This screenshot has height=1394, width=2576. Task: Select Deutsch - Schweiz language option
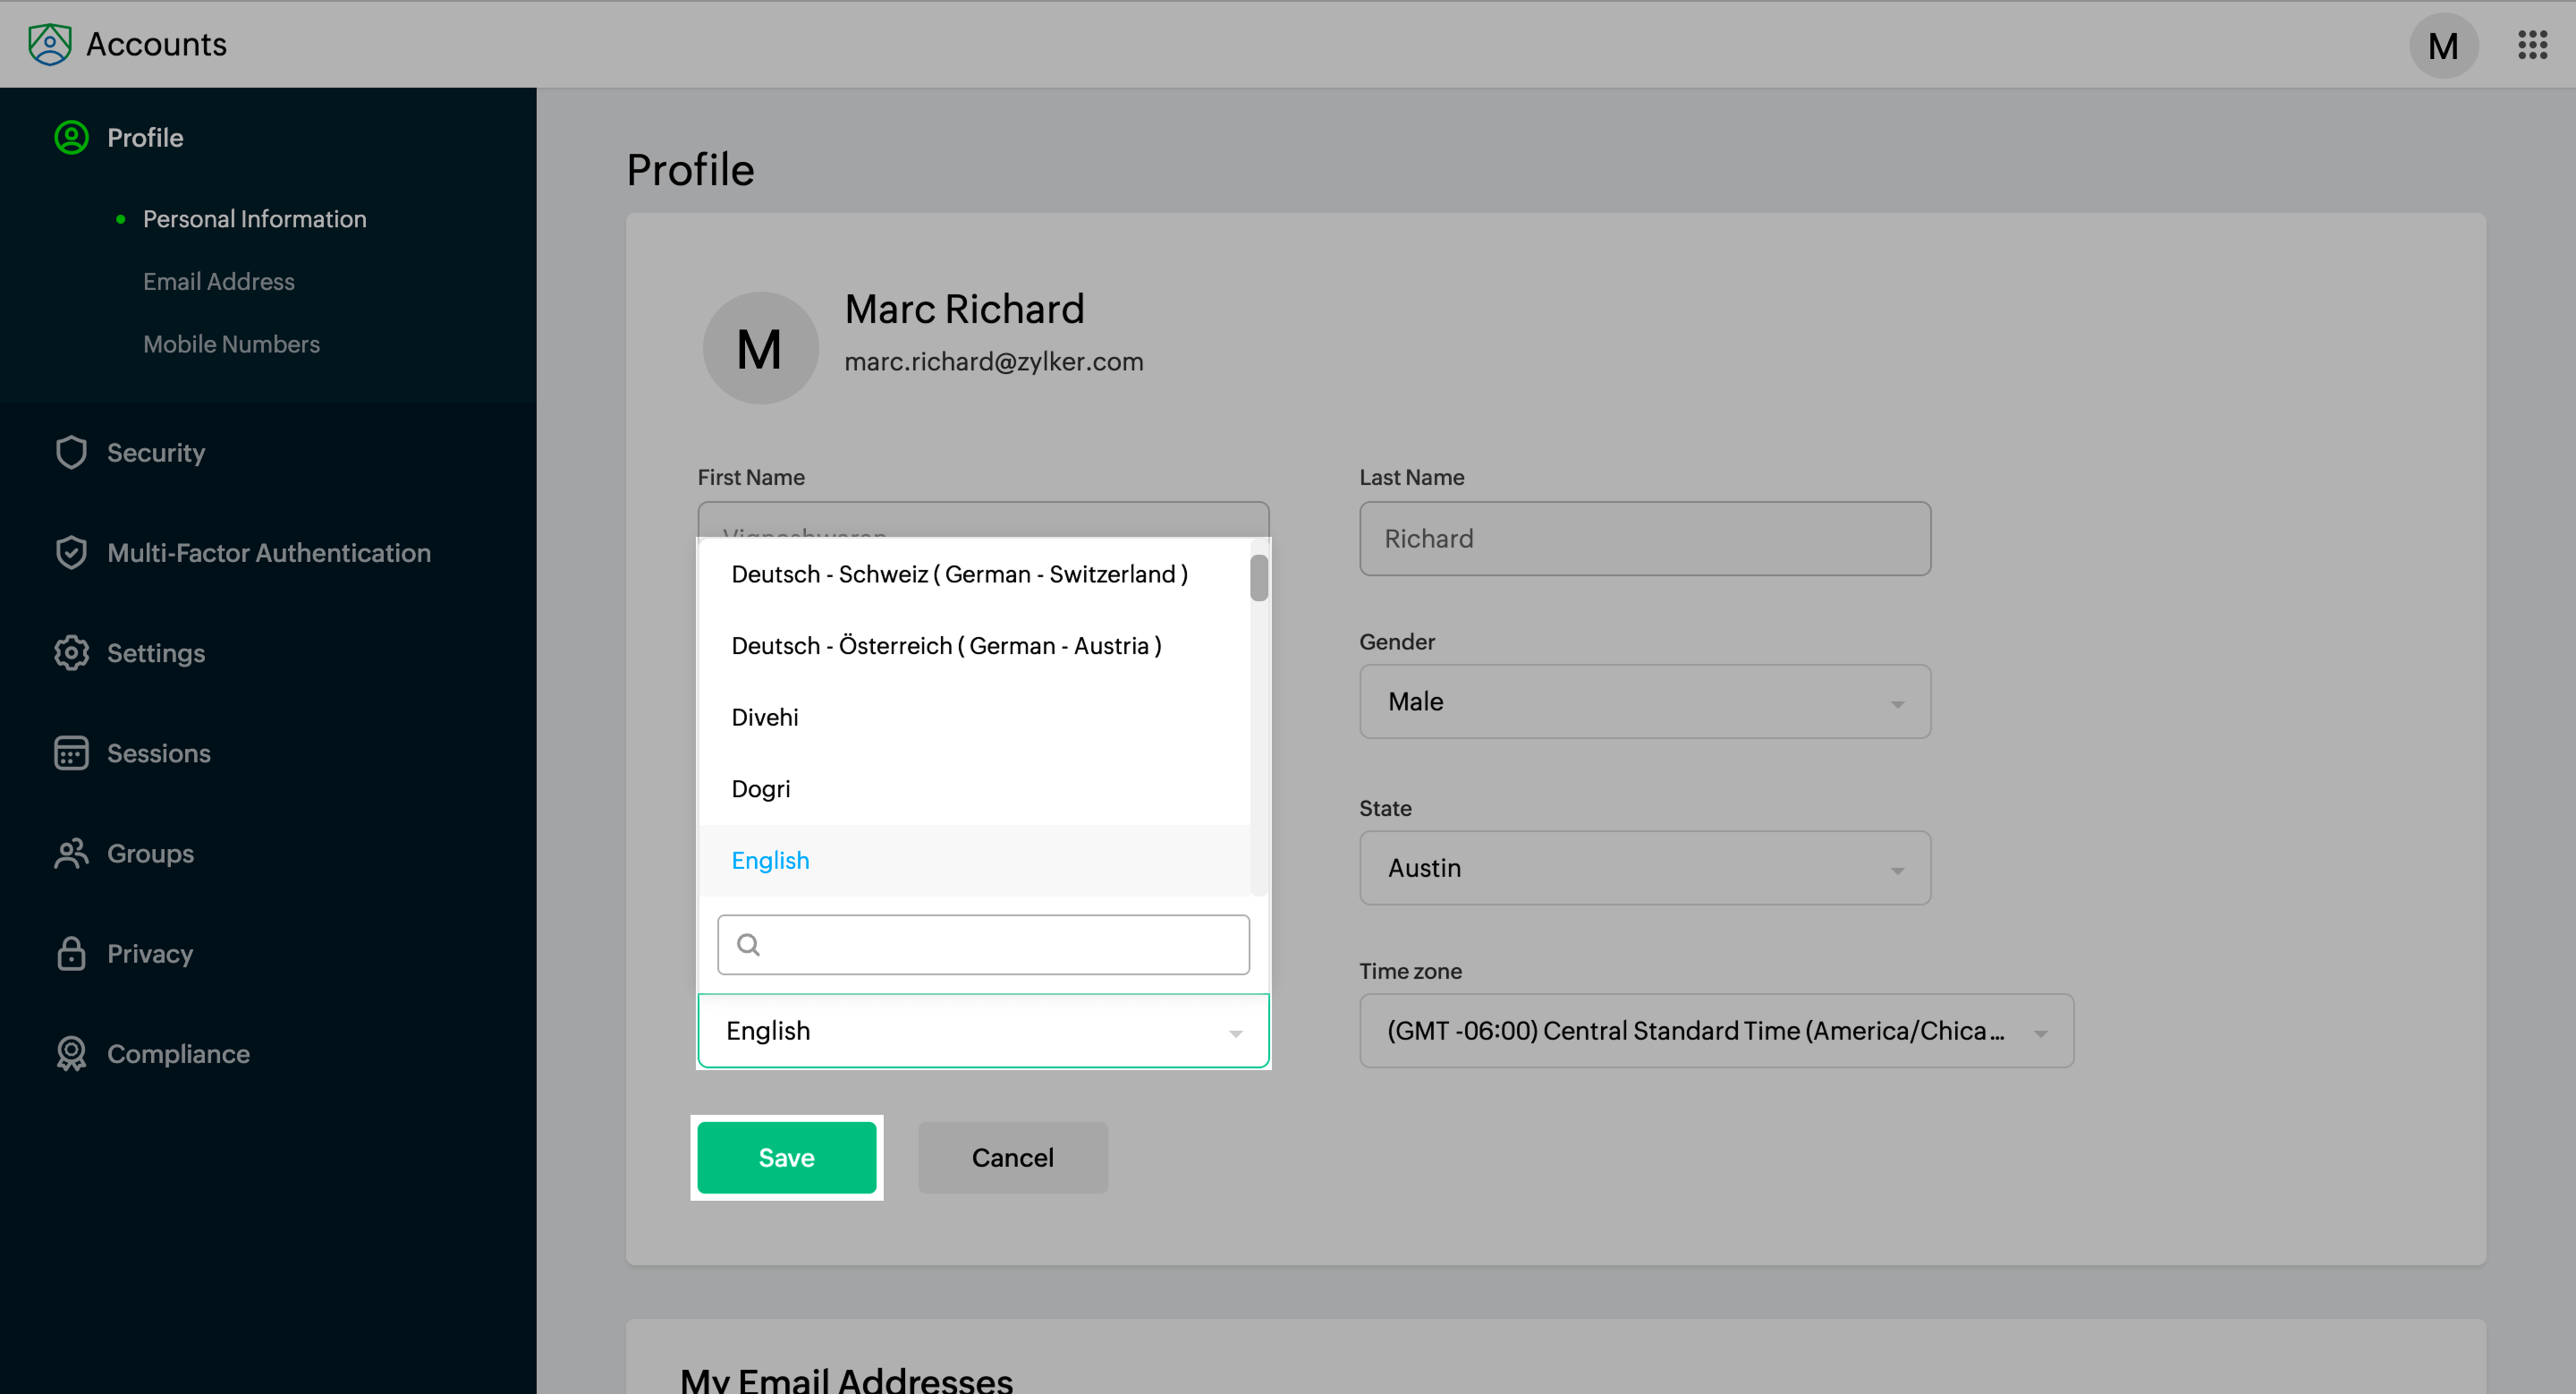pyautogui.click(x=959, y=574)
